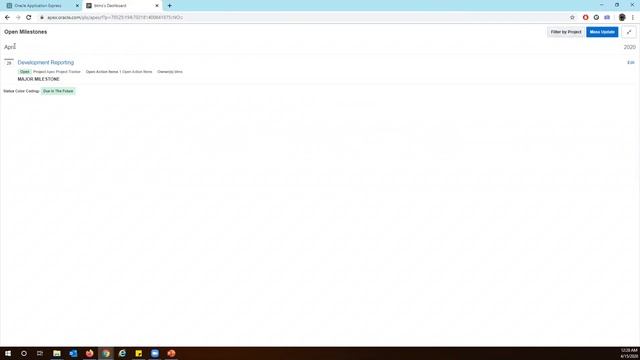
Task: Open File Explorer from taskbar
Action: (57, 353)
